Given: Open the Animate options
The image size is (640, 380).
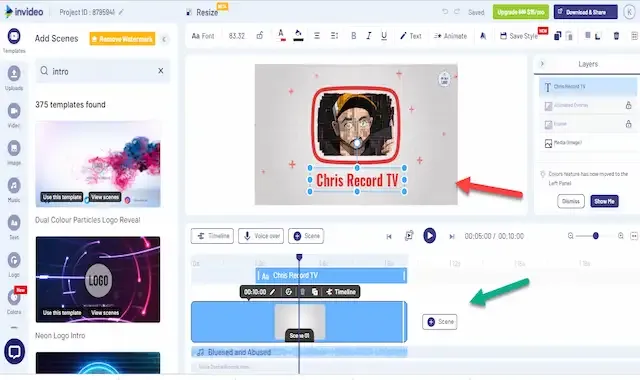Looking at the screenshot, I should (x=450, y=36).
